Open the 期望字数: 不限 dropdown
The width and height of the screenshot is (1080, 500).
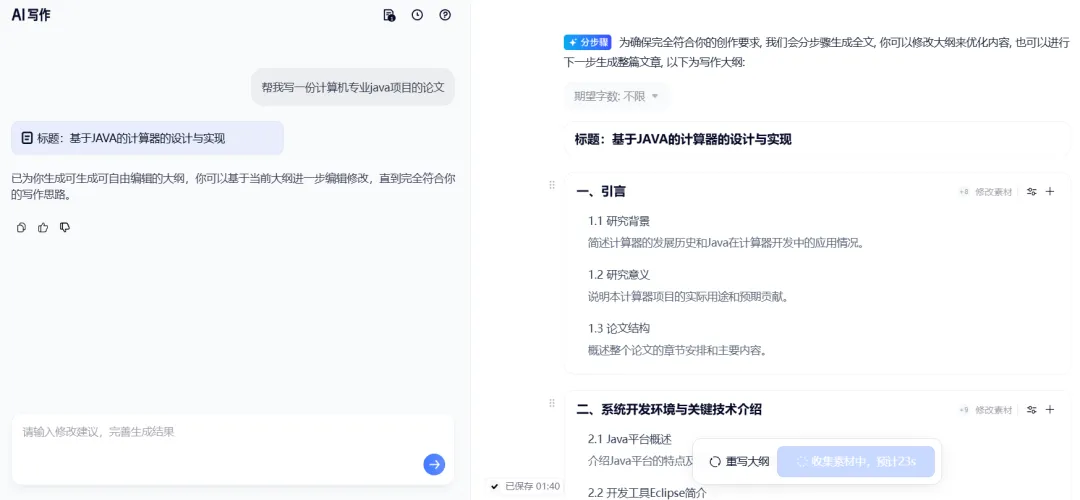pos(616,96)
